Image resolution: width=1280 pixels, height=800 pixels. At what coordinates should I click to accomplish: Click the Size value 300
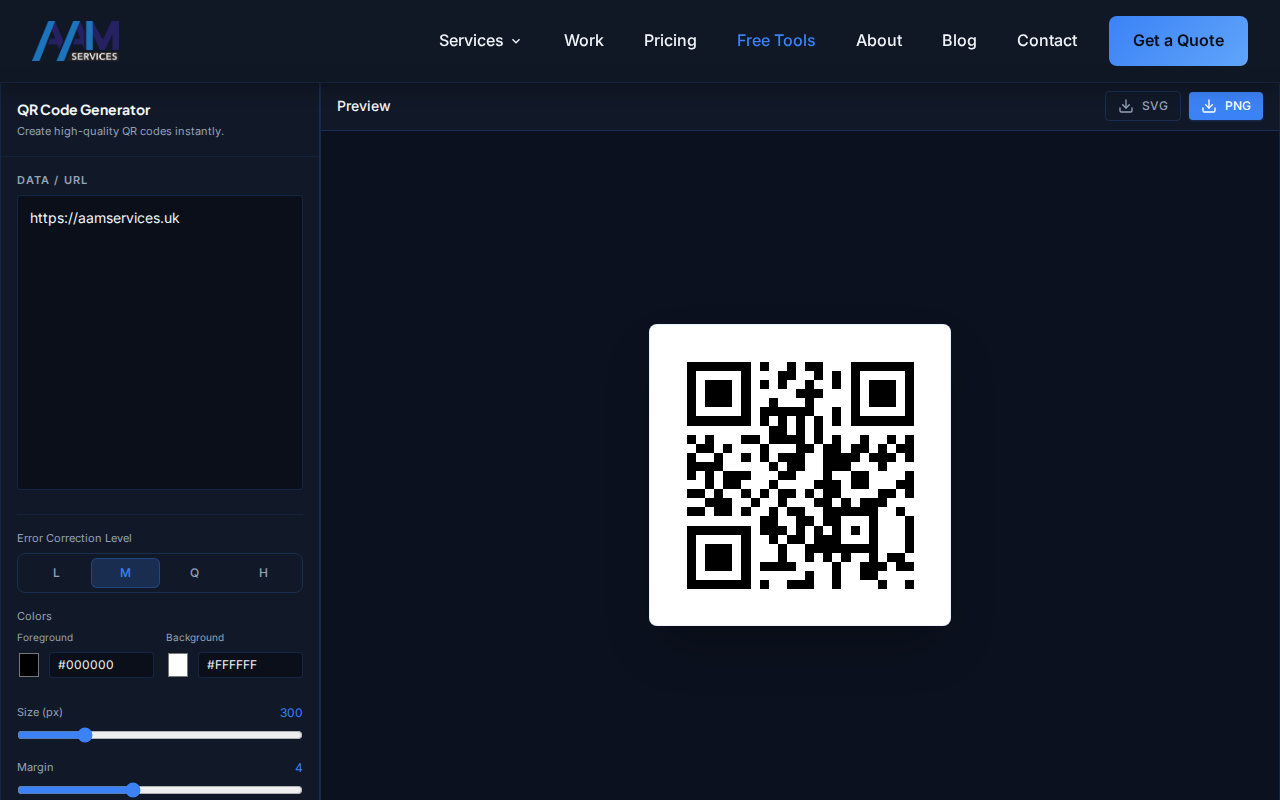tap(291, 713)
